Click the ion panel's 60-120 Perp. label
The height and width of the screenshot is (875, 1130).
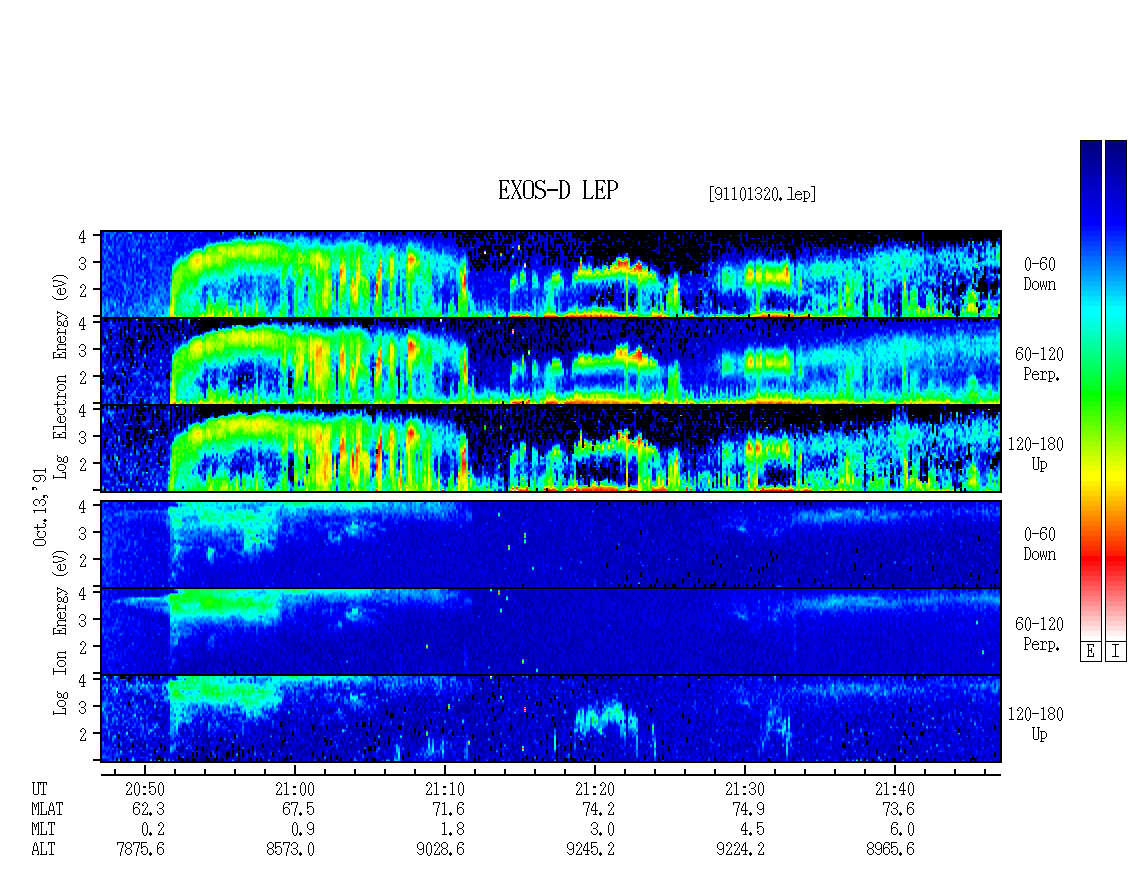[x=1039, y=634]
